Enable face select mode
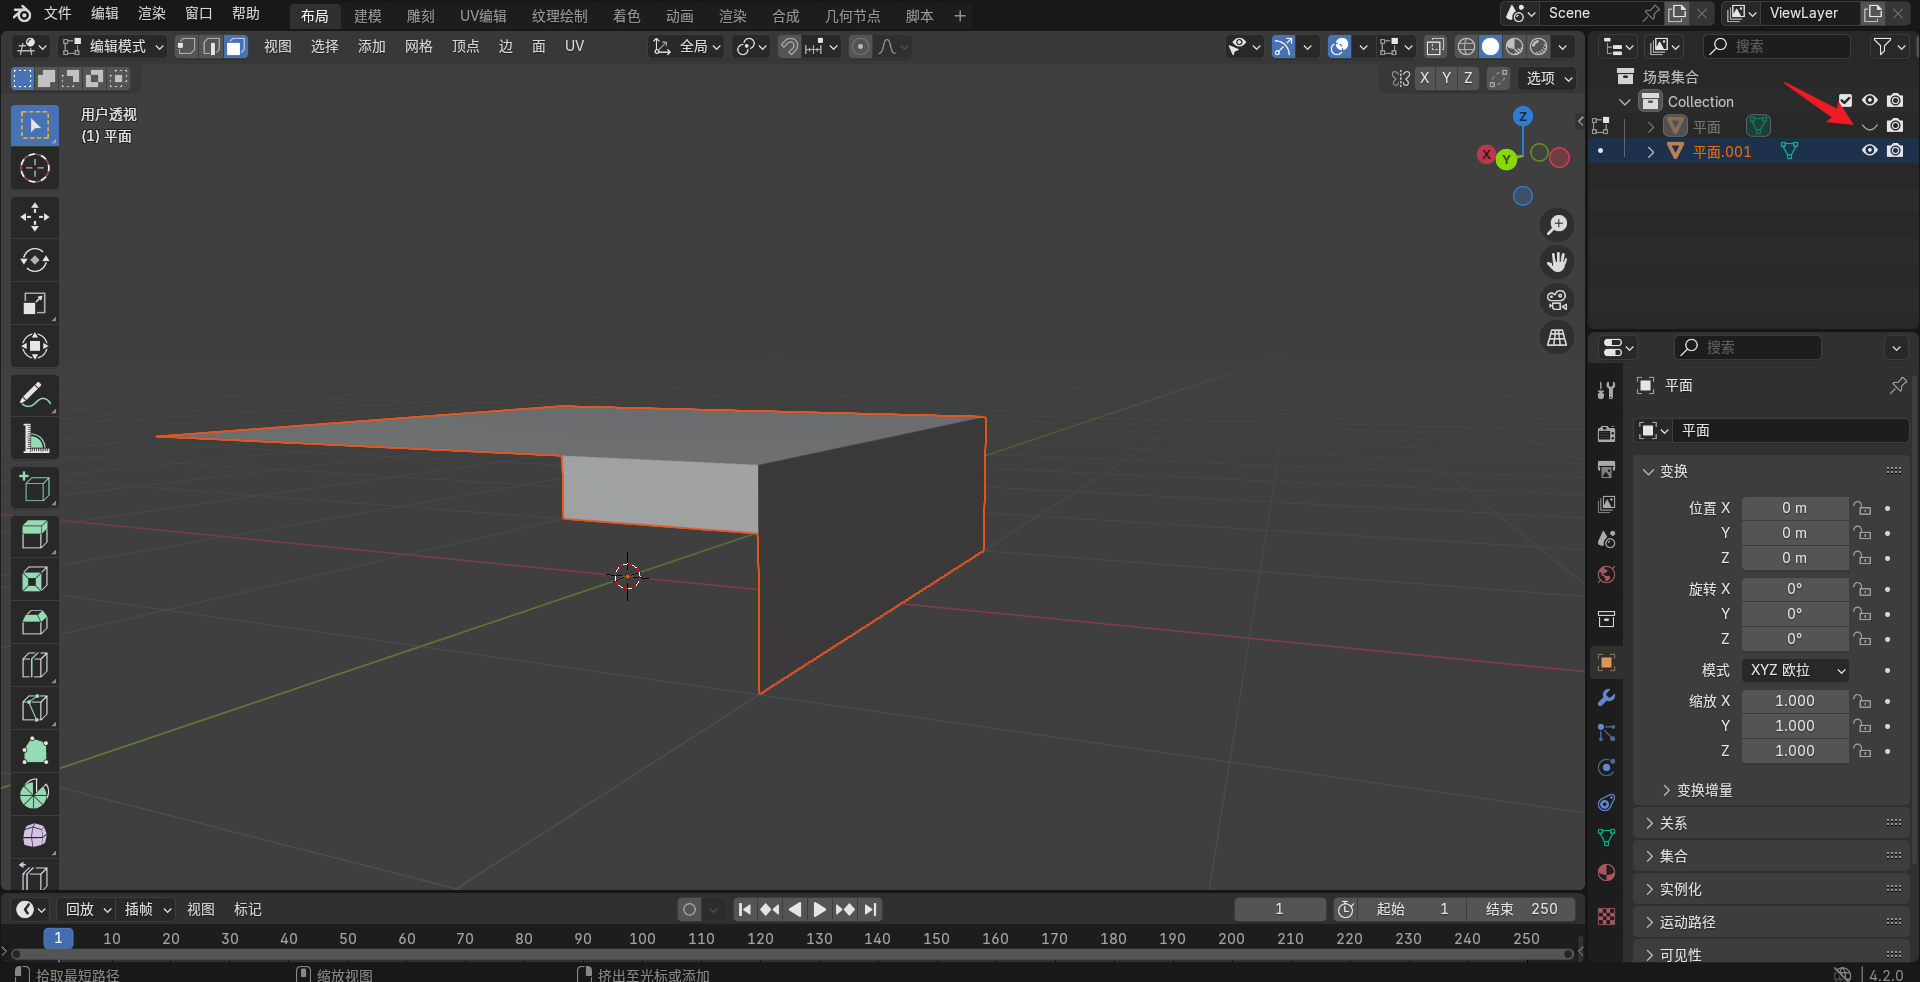Image resolution: width=1920 pixels, height=982 pixels. (235, 46)
